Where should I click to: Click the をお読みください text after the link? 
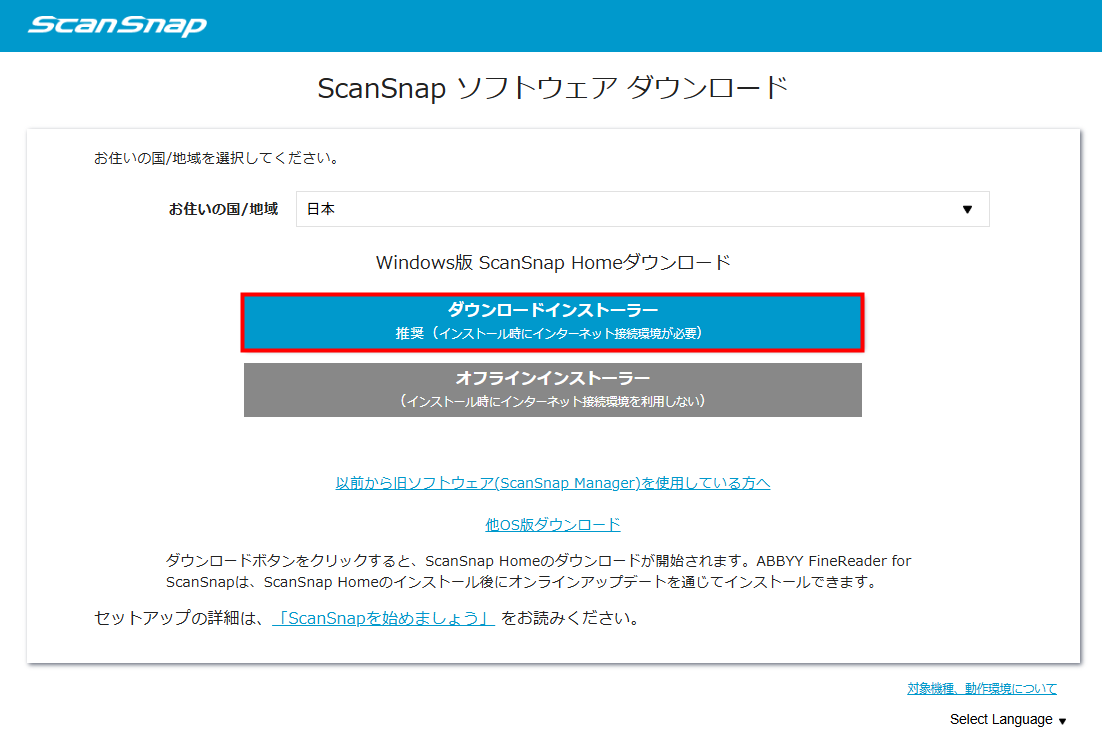coord(570,618)
